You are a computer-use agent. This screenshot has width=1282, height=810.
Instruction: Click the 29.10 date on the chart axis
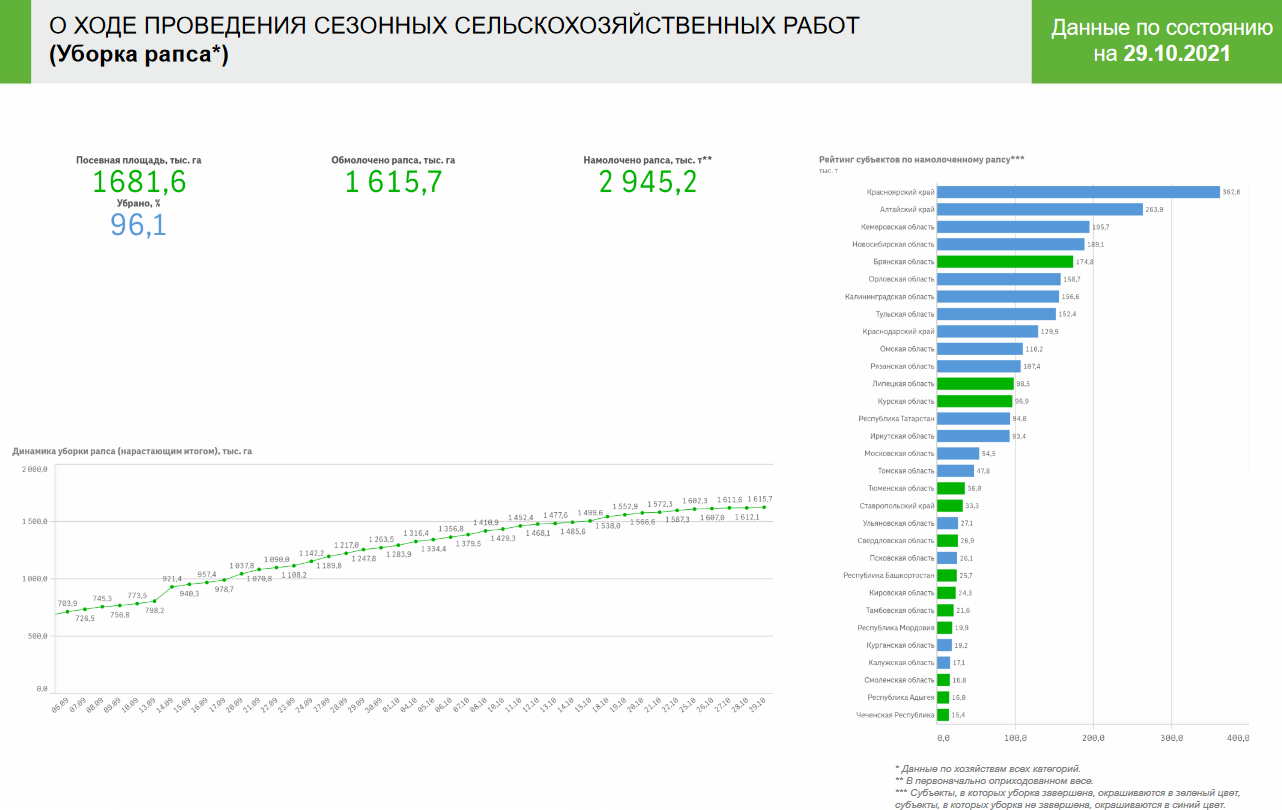pyautogui.click(x=762, y=703)
